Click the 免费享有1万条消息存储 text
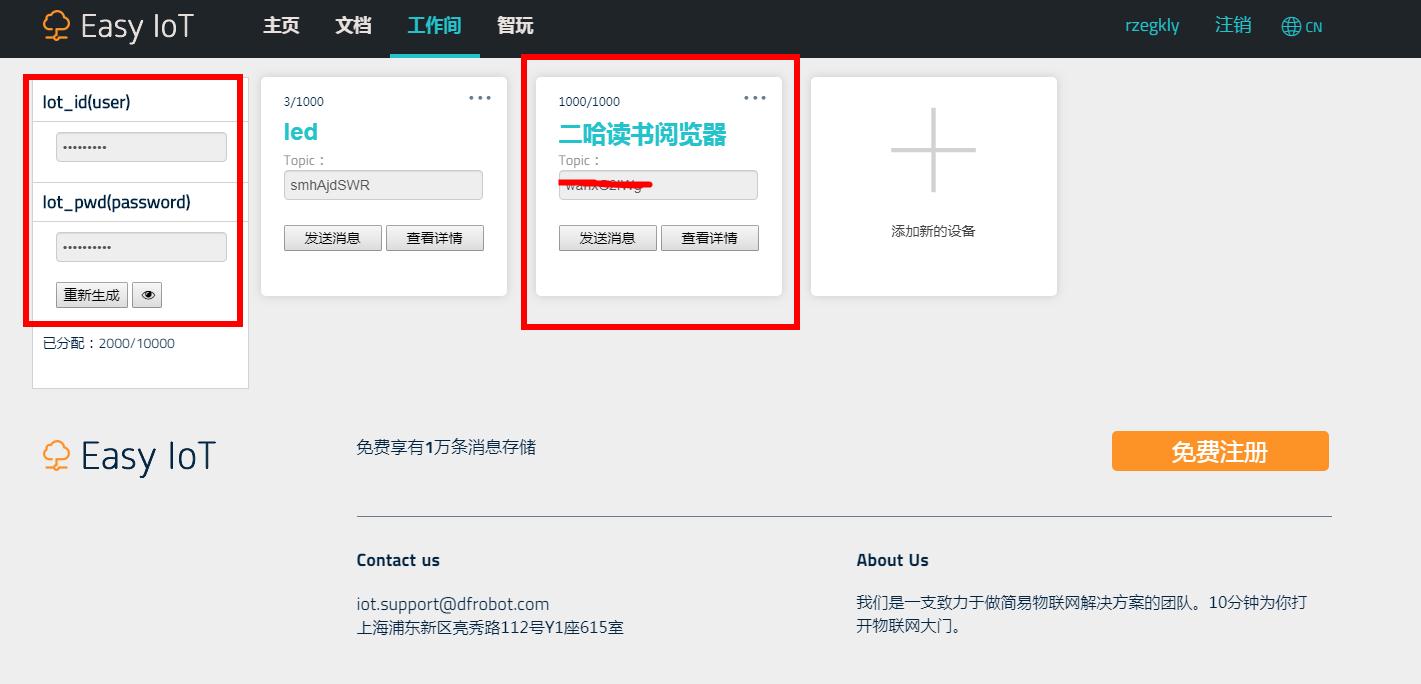The height and width of the screenshot is (684, 1421). click(446, 447)
